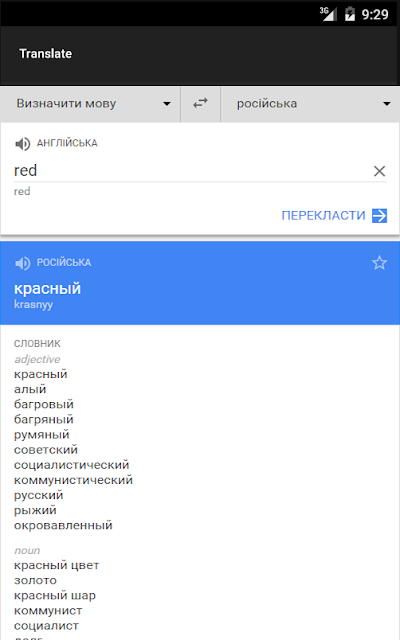
Task: Tap the 3G signal status icon
Action: pyautogui.click(x=328, y=13)
